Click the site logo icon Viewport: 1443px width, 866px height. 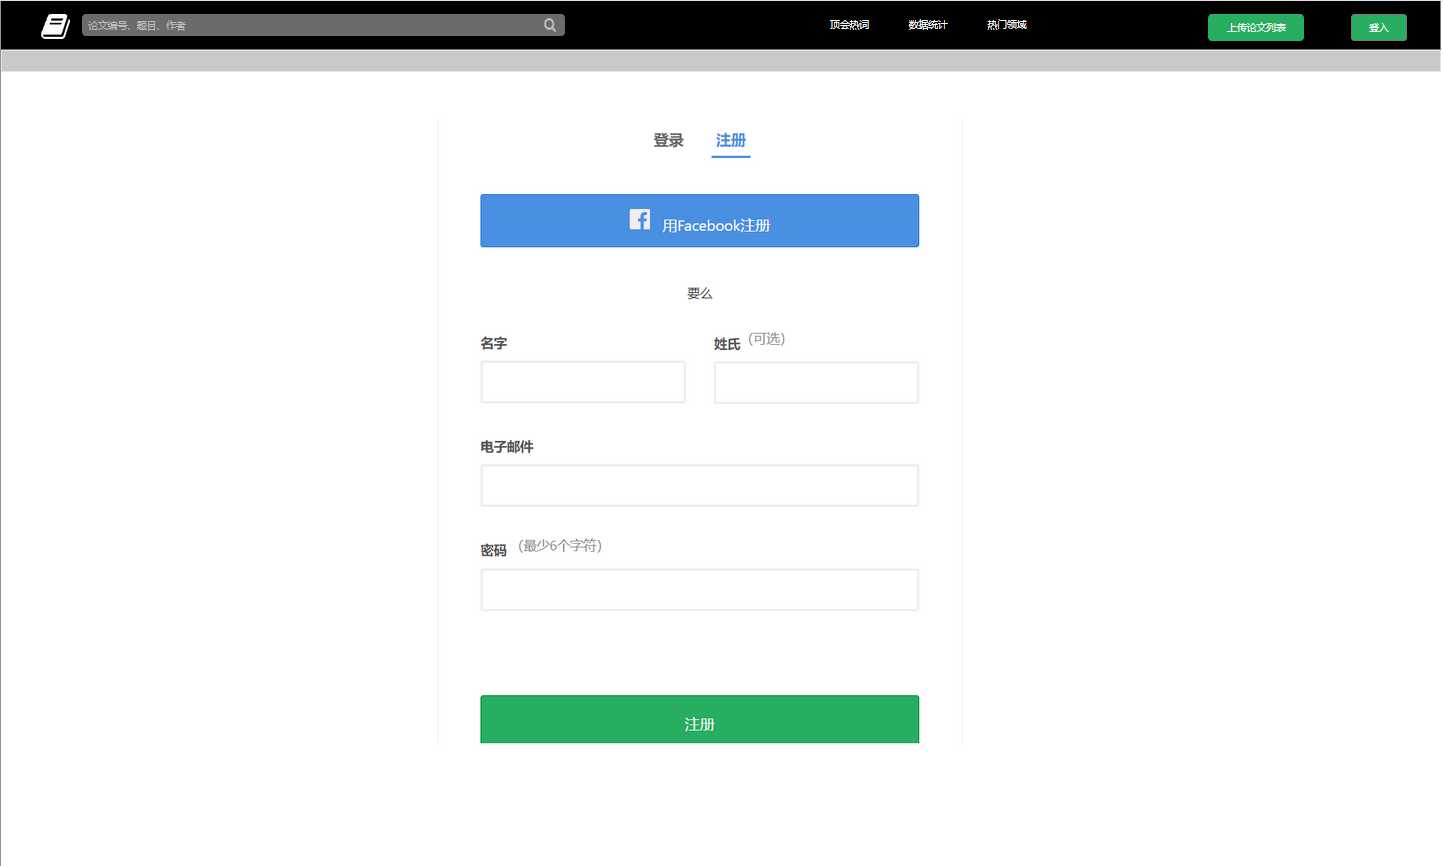(x=55, y=25)
